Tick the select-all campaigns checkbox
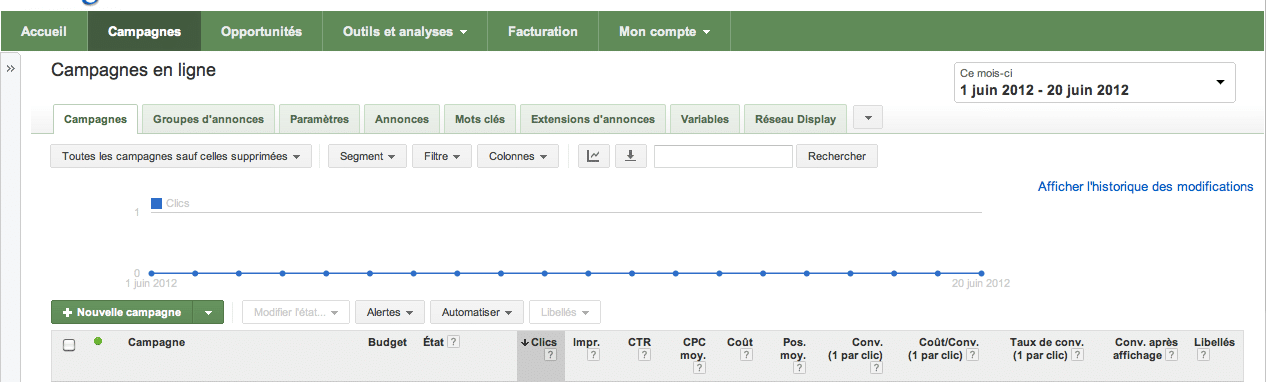The height and width of the screenshot is (382, 1266). pos(69,345)
